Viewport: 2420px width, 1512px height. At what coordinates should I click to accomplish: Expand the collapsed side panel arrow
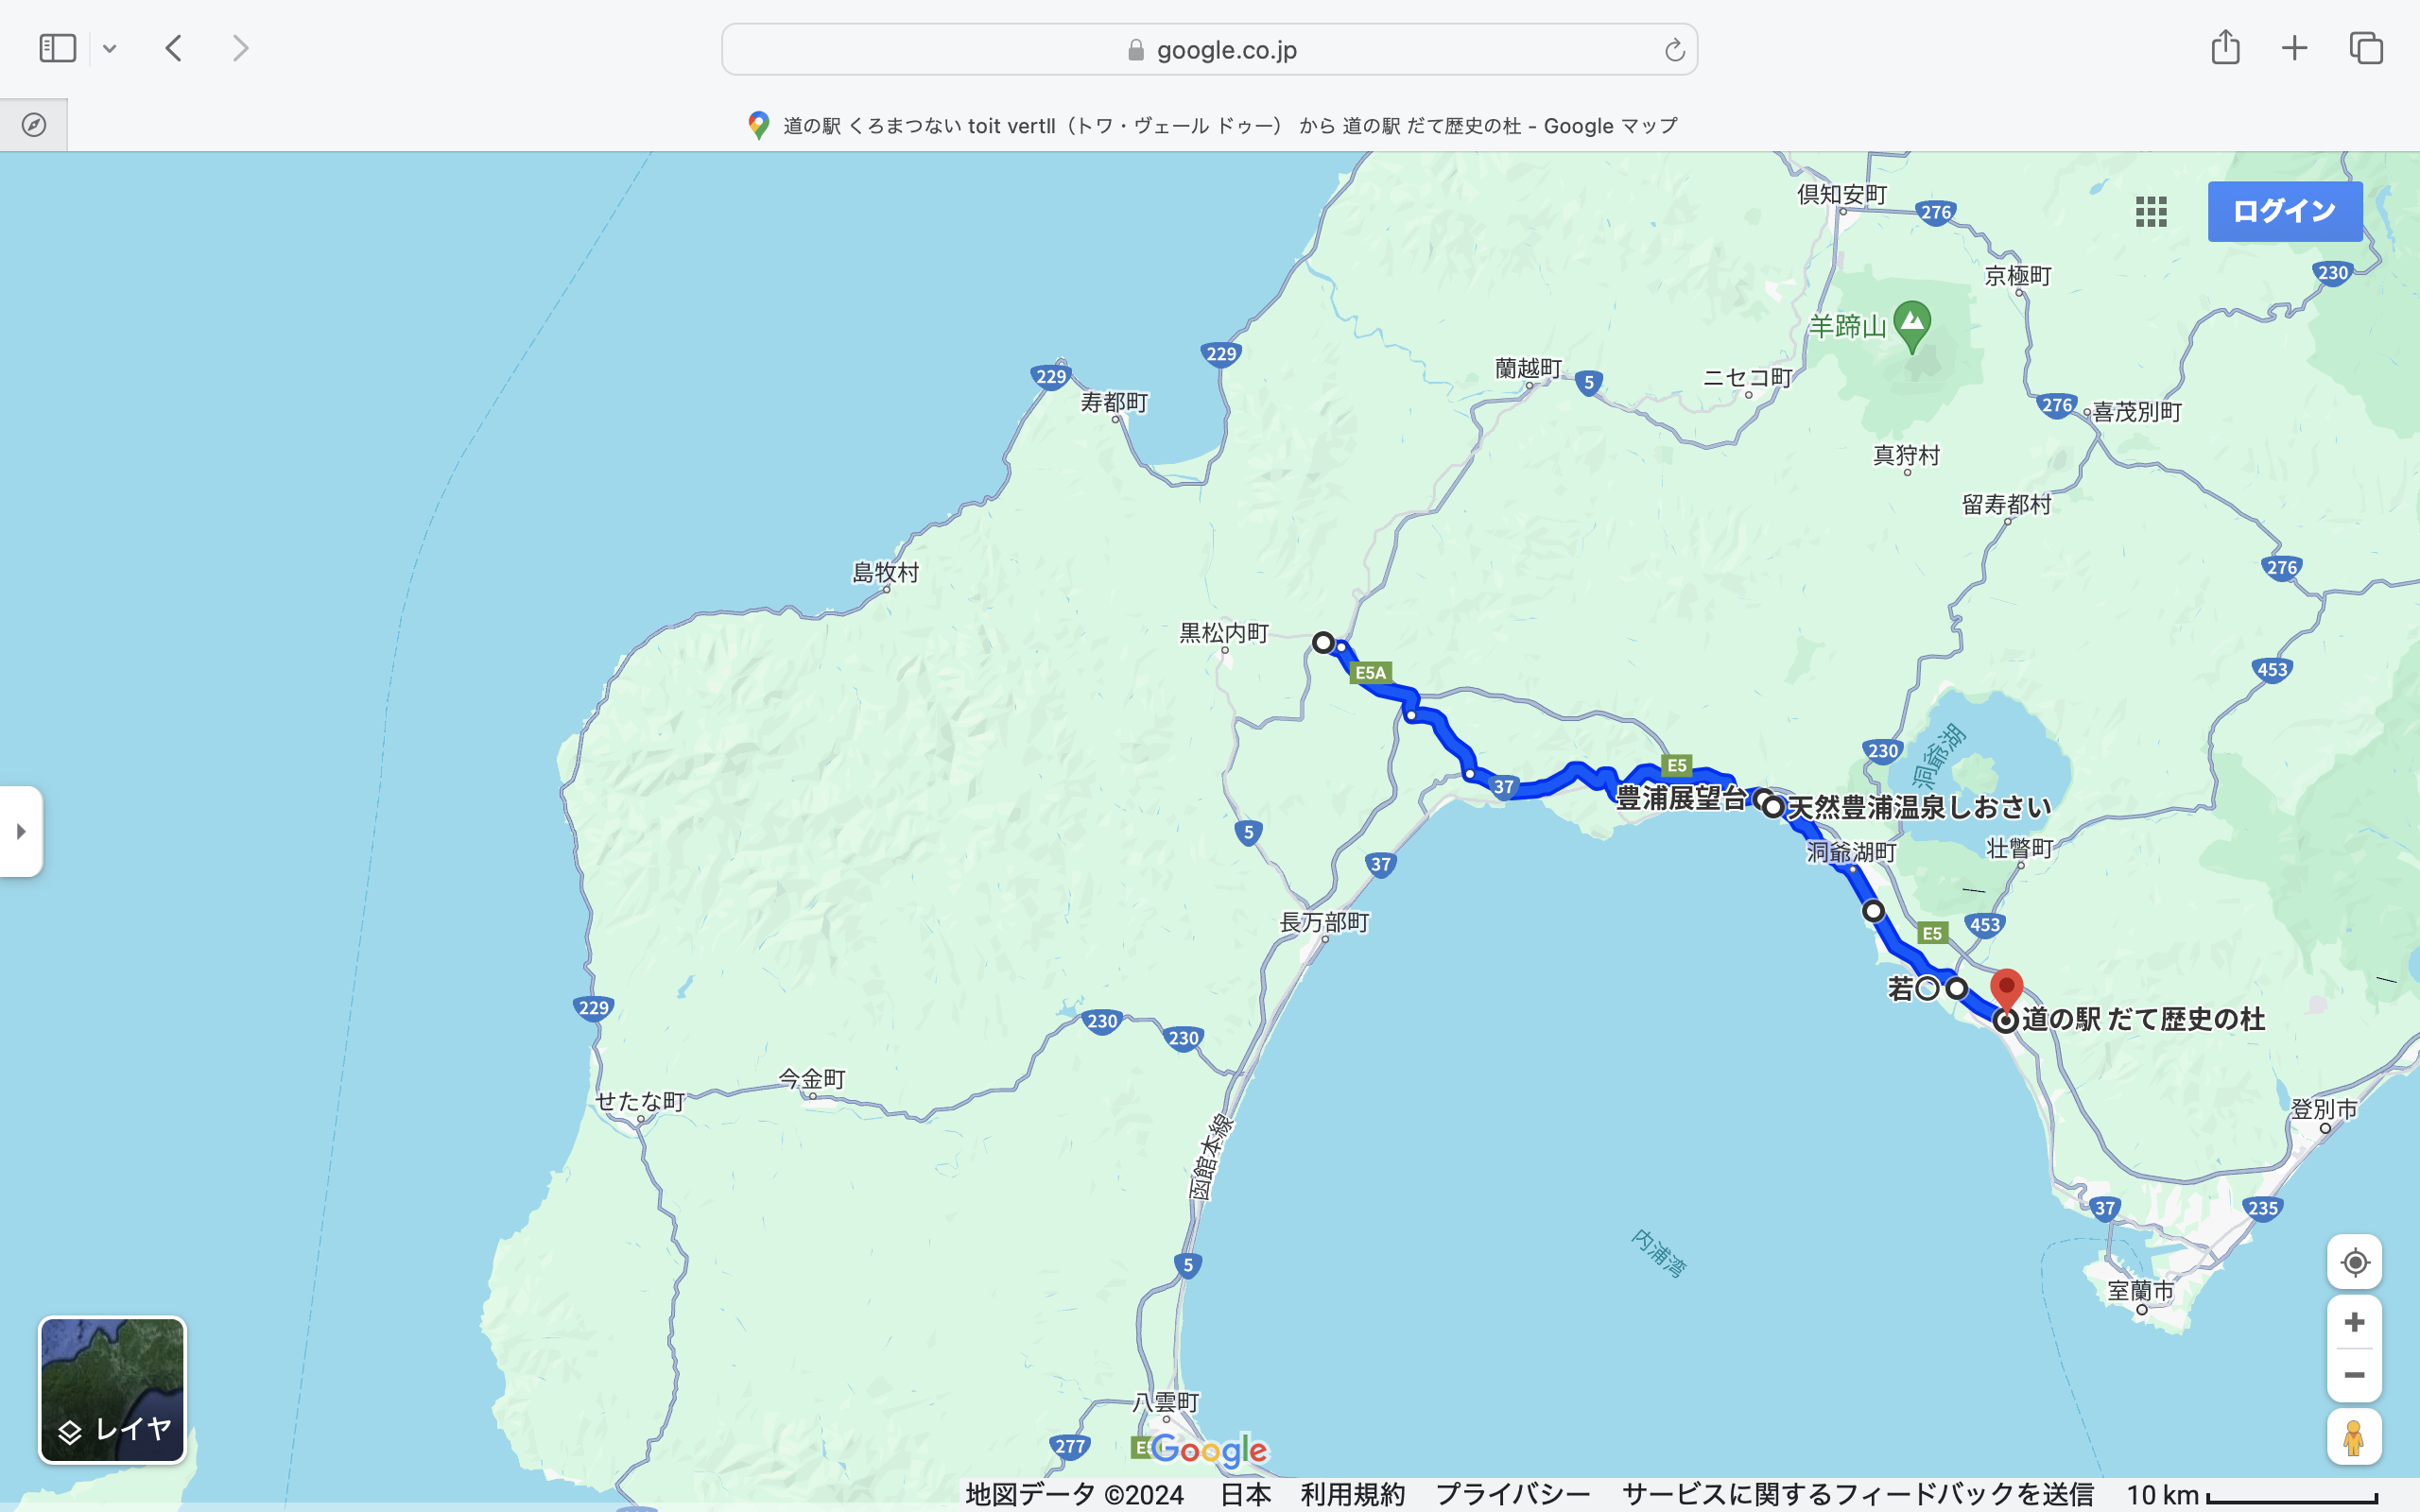[21, 831]
